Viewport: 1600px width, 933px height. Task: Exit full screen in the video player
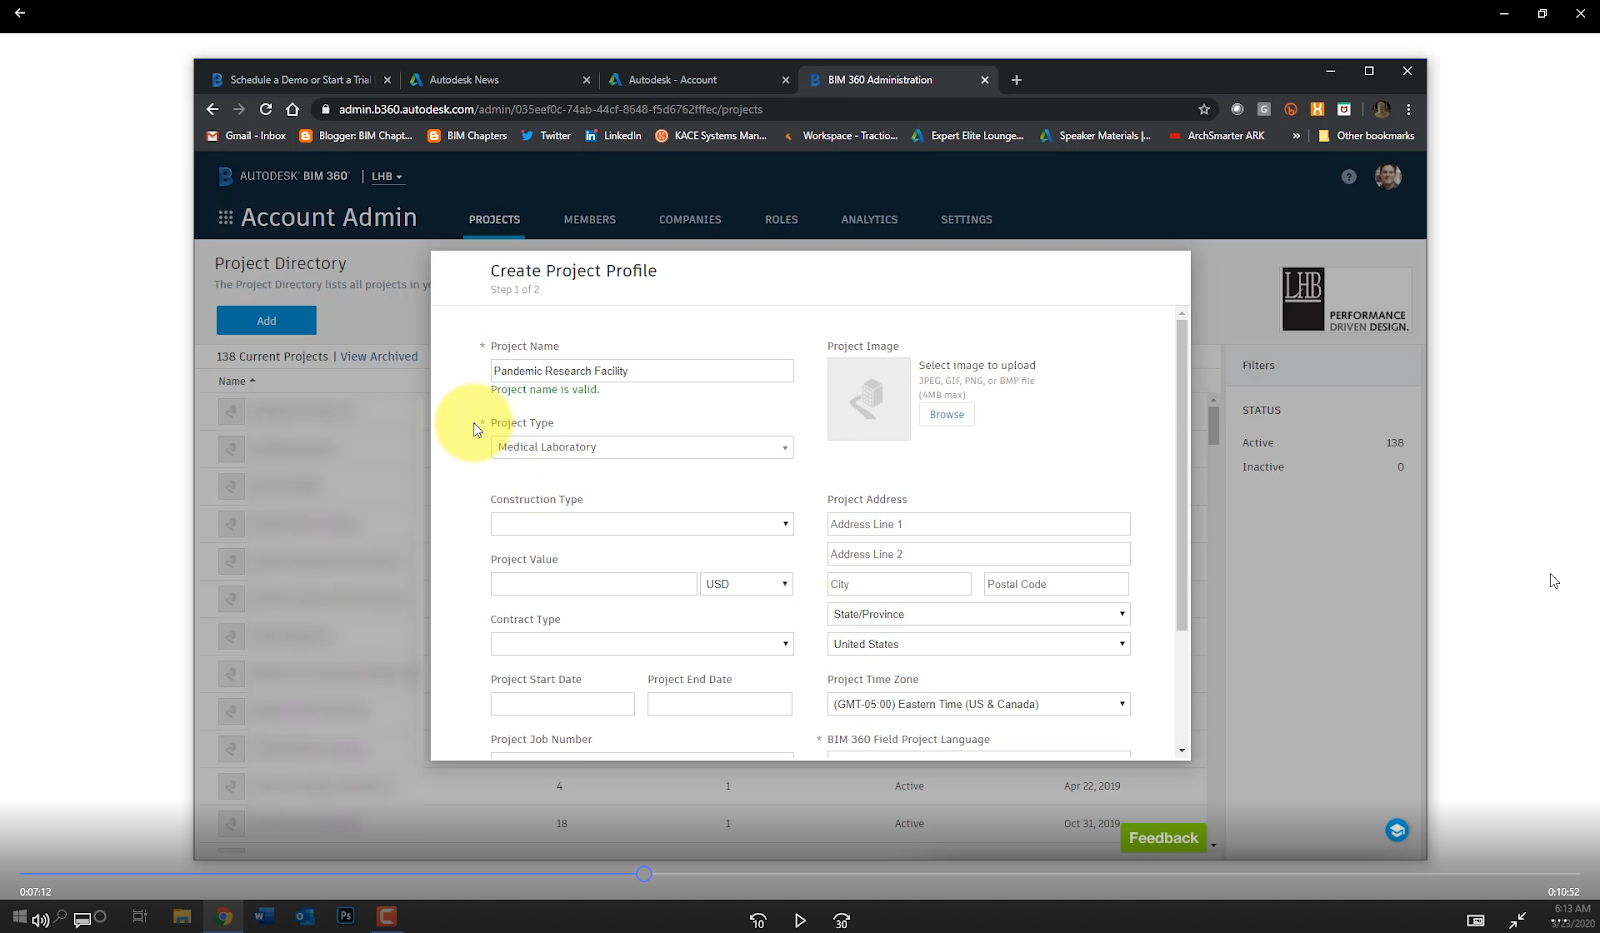1517,920
